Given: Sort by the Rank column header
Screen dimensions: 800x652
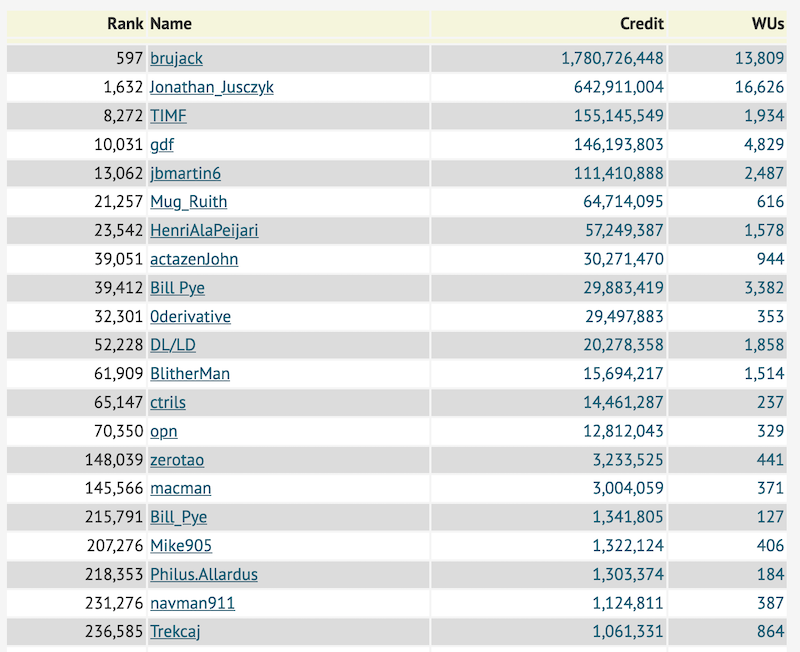Looking at the screenshot, I should coord(126,23).
